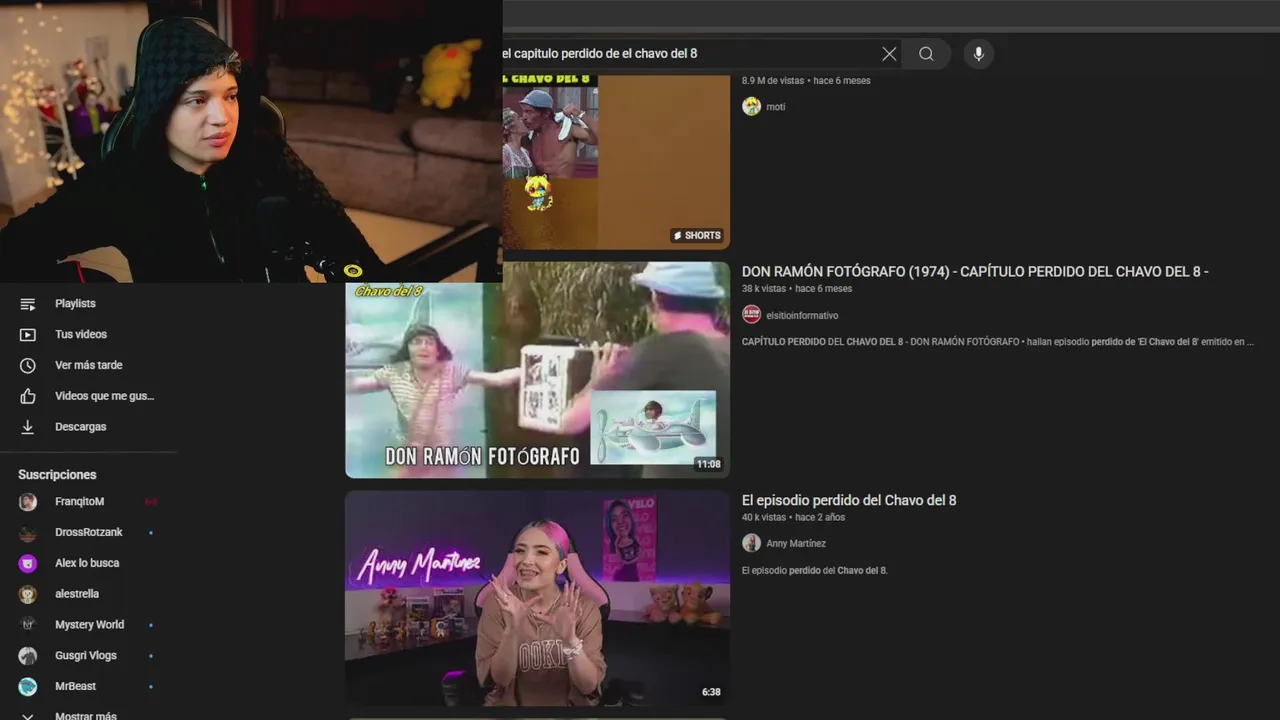Play the Don Ramón Fotógrafo video thumbnail
The image size is (1280, 720).
pyautogui.click(x=537, y=370)
